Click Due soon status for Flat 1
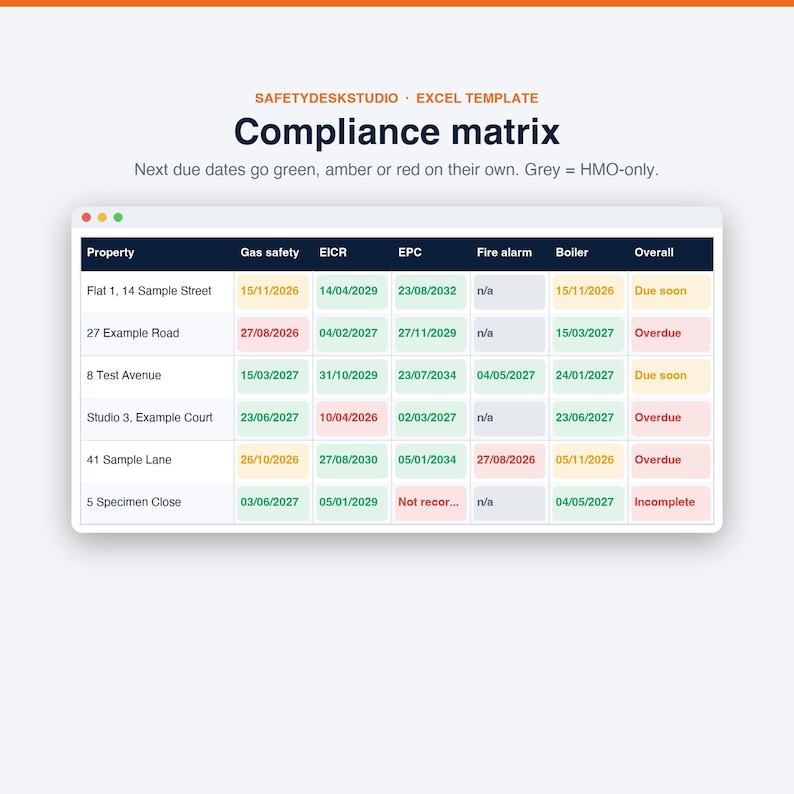 click(x=671, y=292)
